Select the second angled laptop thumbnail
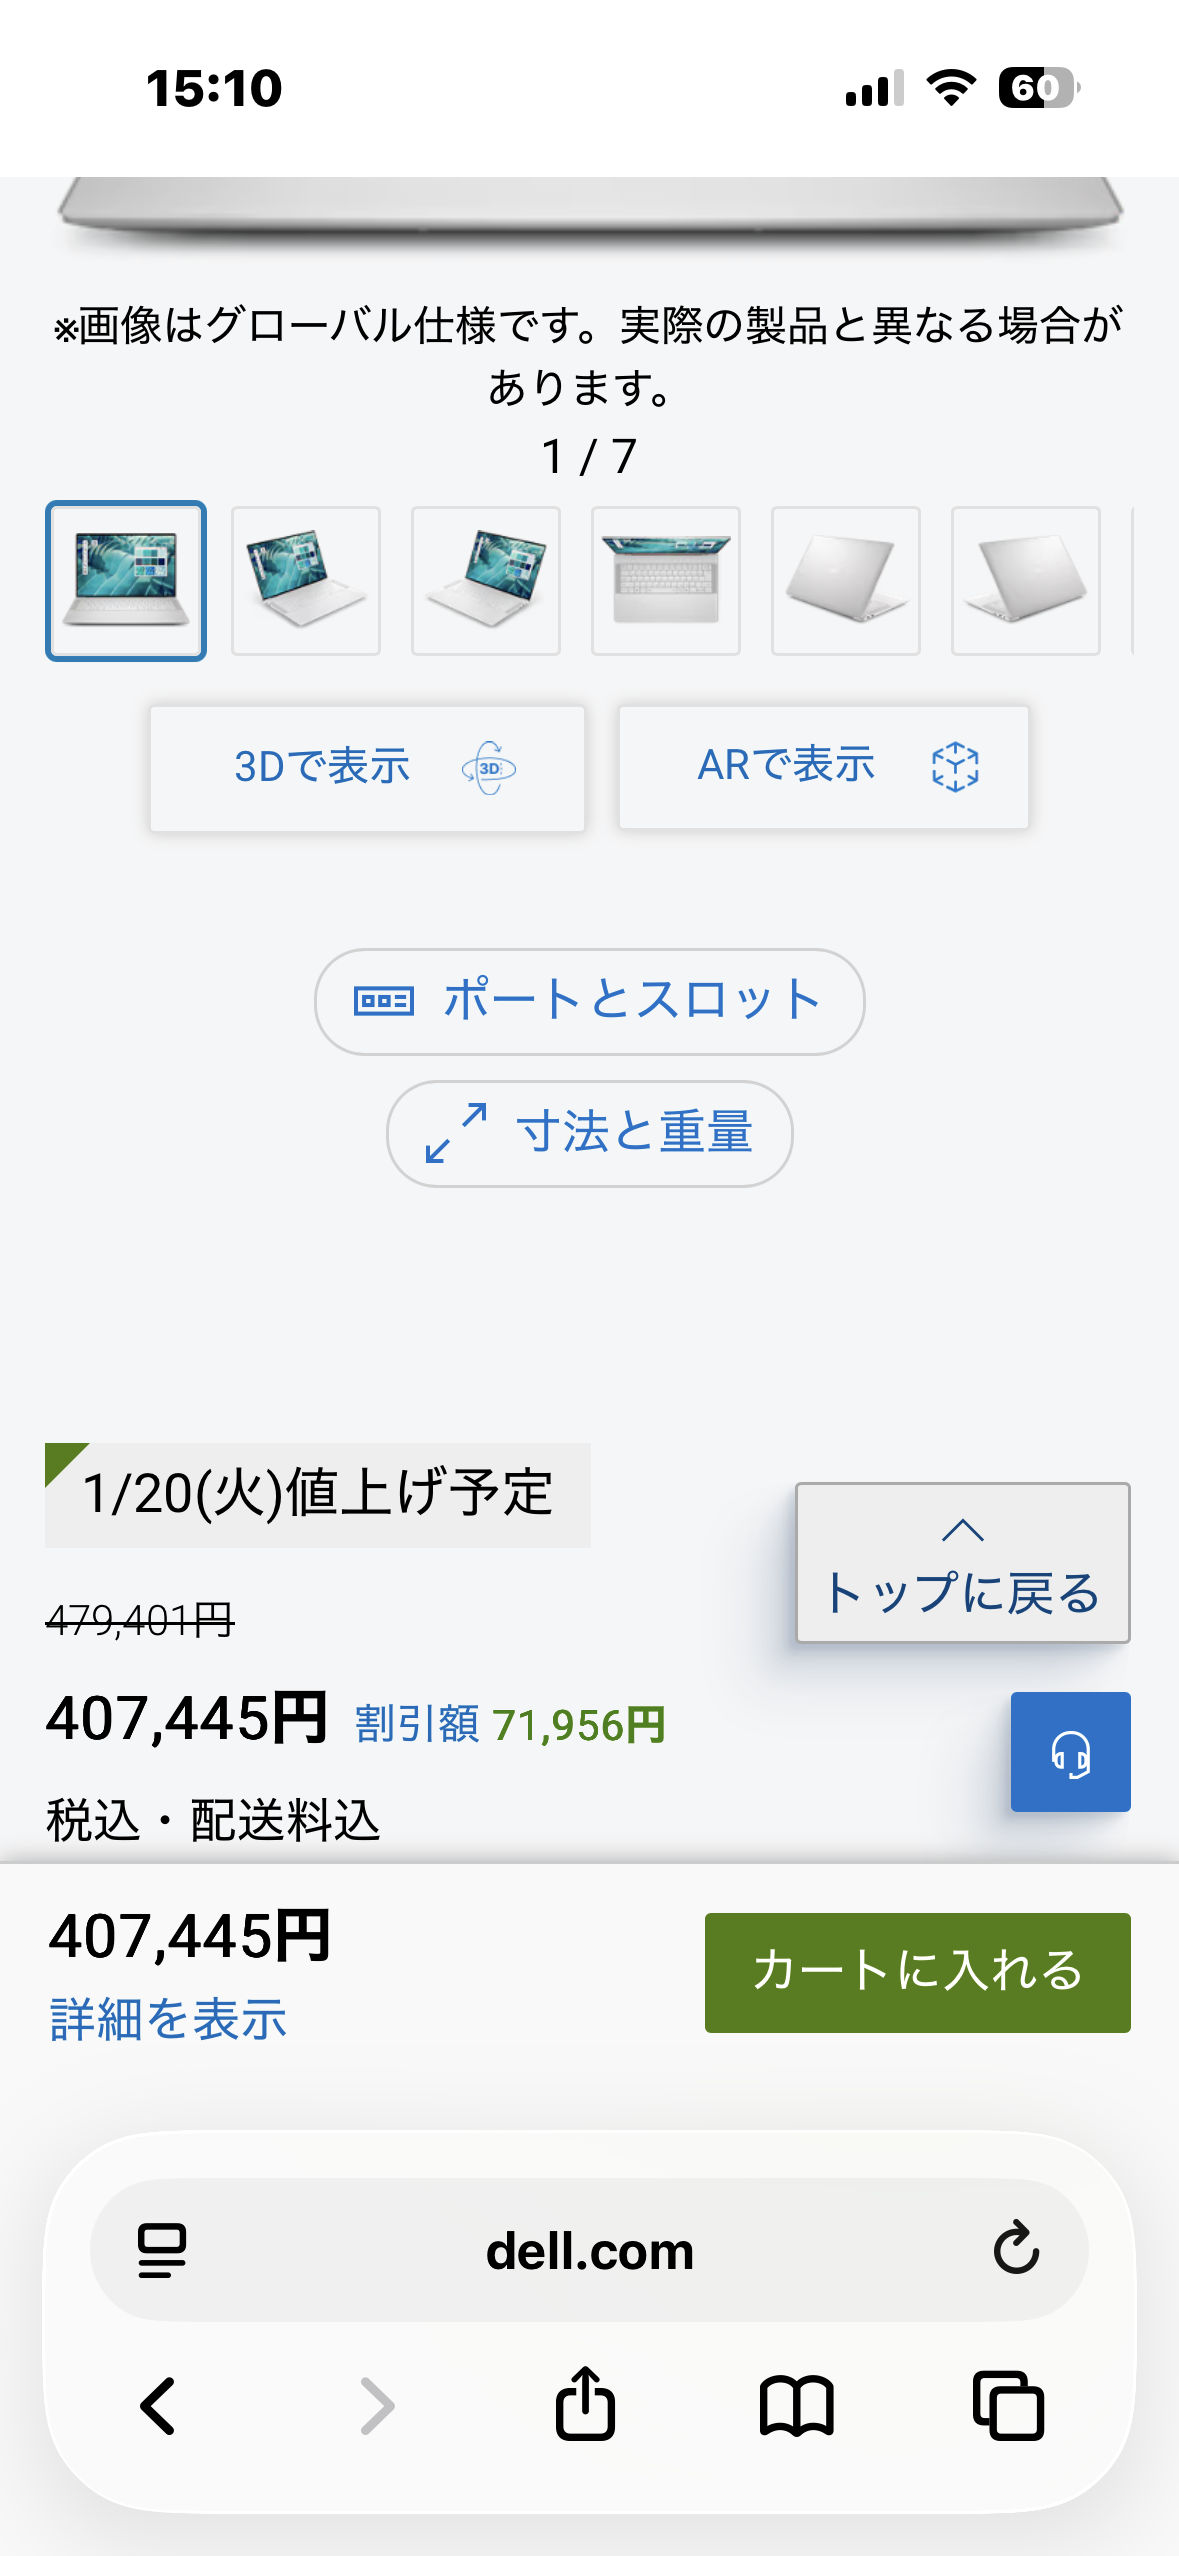Screen dimensions: 1179x2556 [306, 581]
